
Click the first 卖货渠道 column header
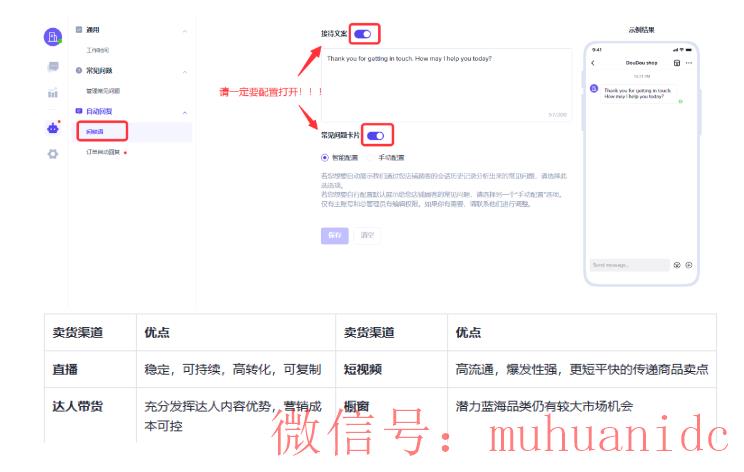pyautogui.click(x=91, y=332)
